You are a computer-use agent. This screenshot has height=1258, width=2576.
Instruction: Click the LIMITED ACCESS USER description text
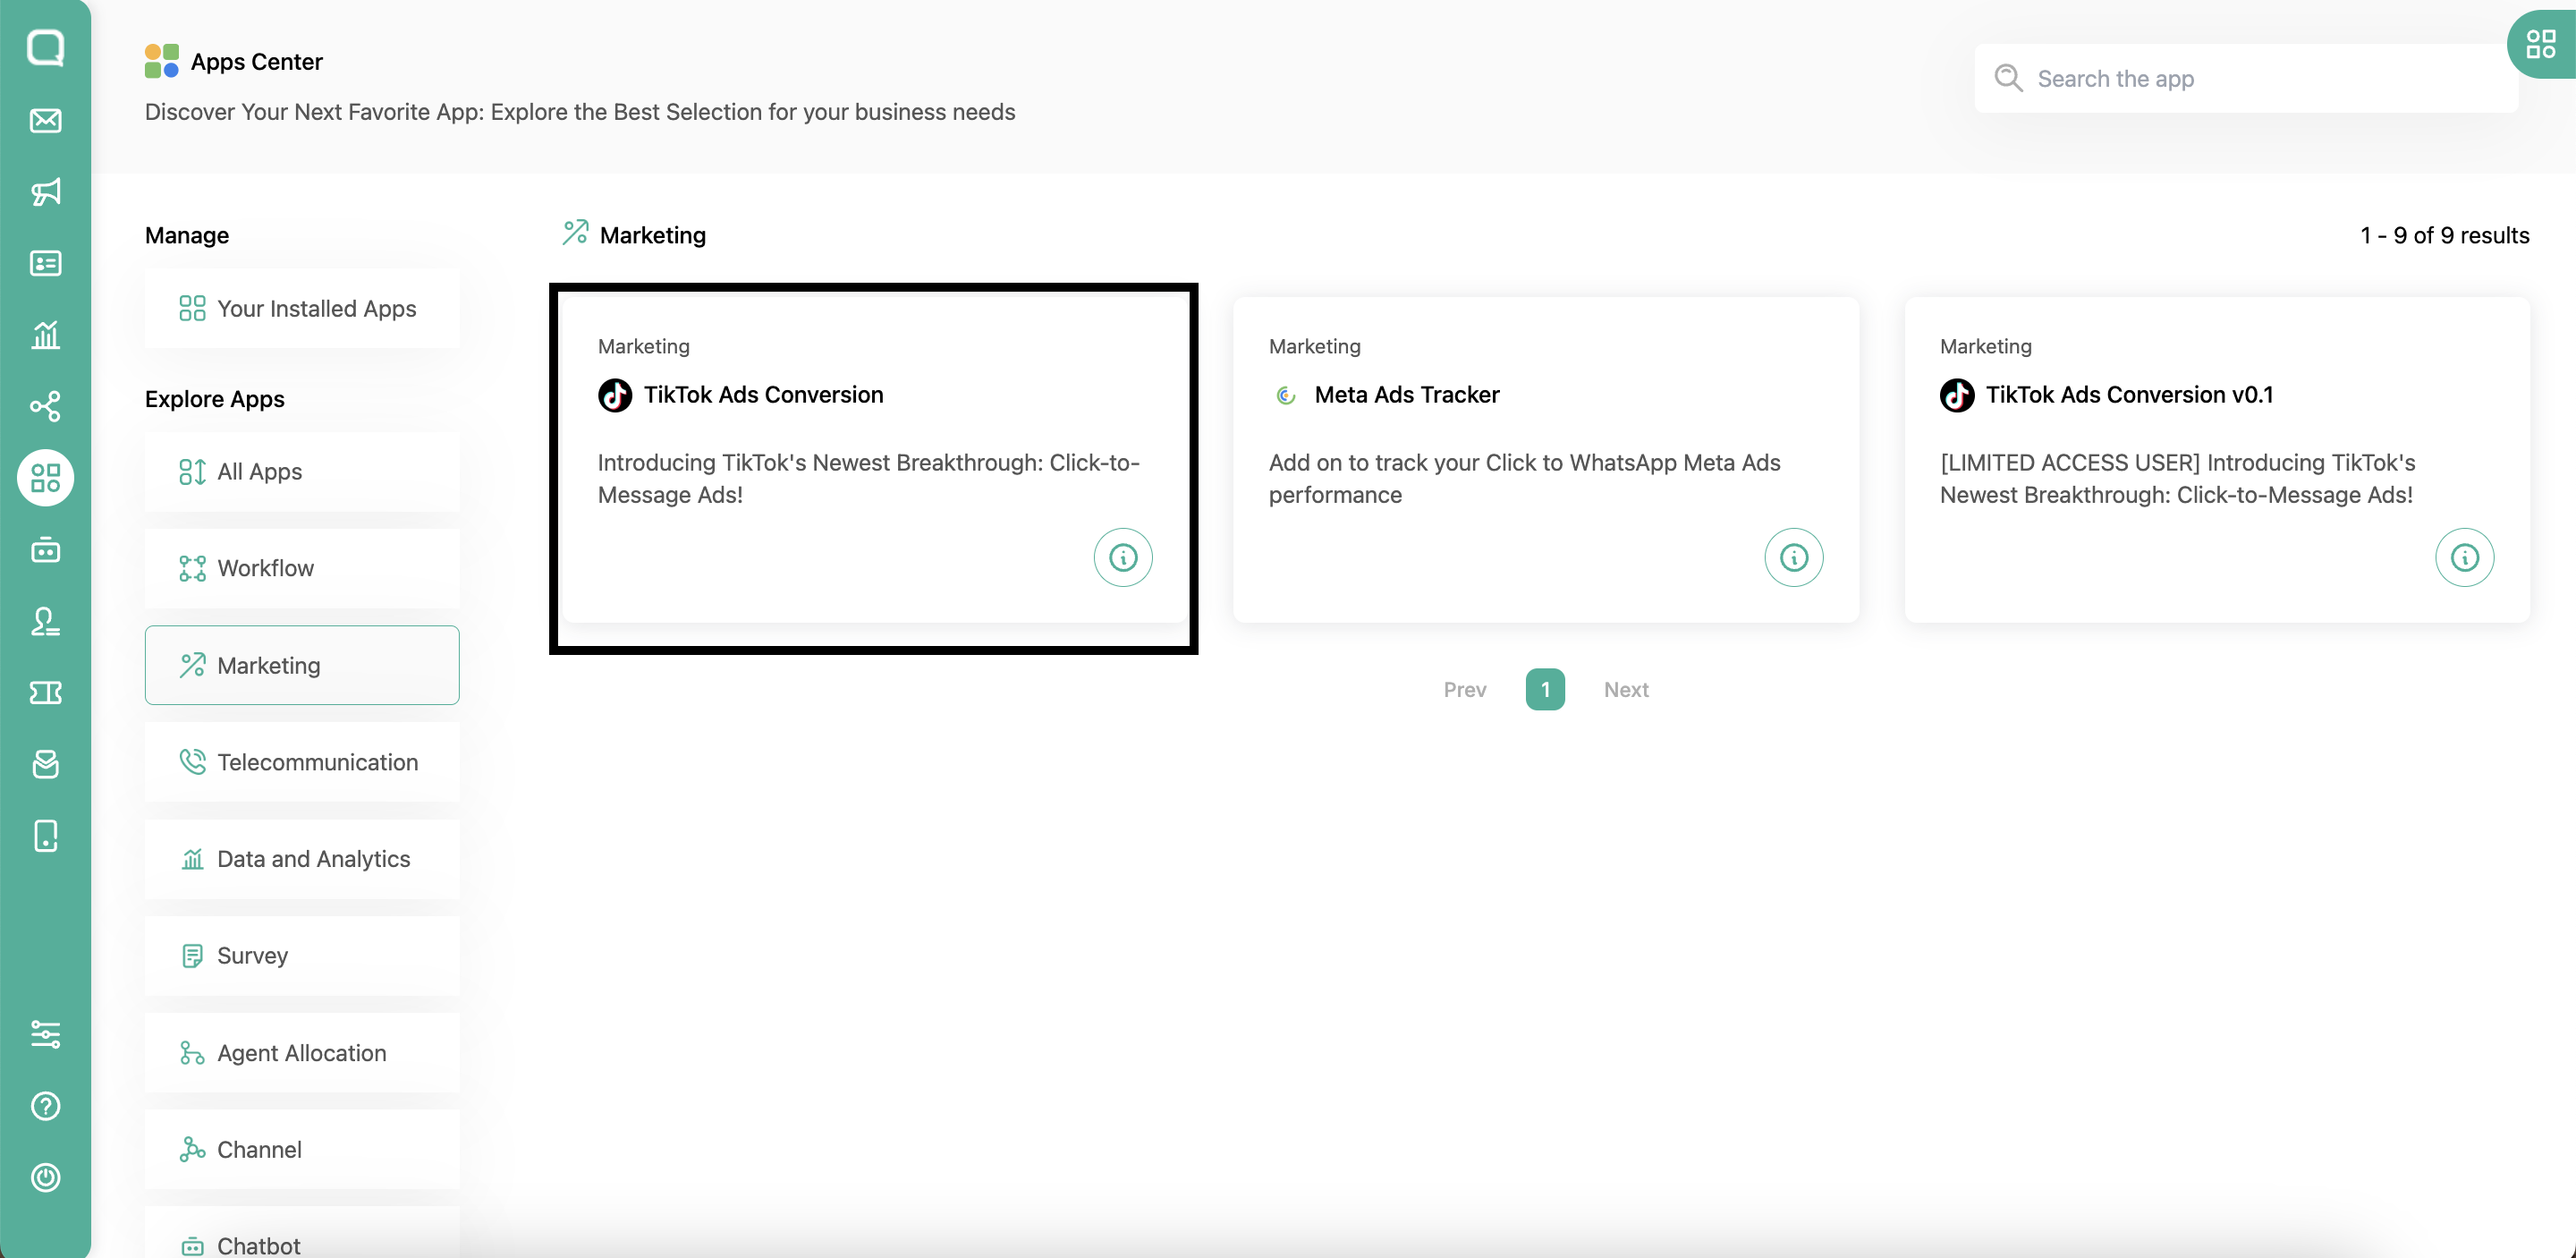point(2177,478)
